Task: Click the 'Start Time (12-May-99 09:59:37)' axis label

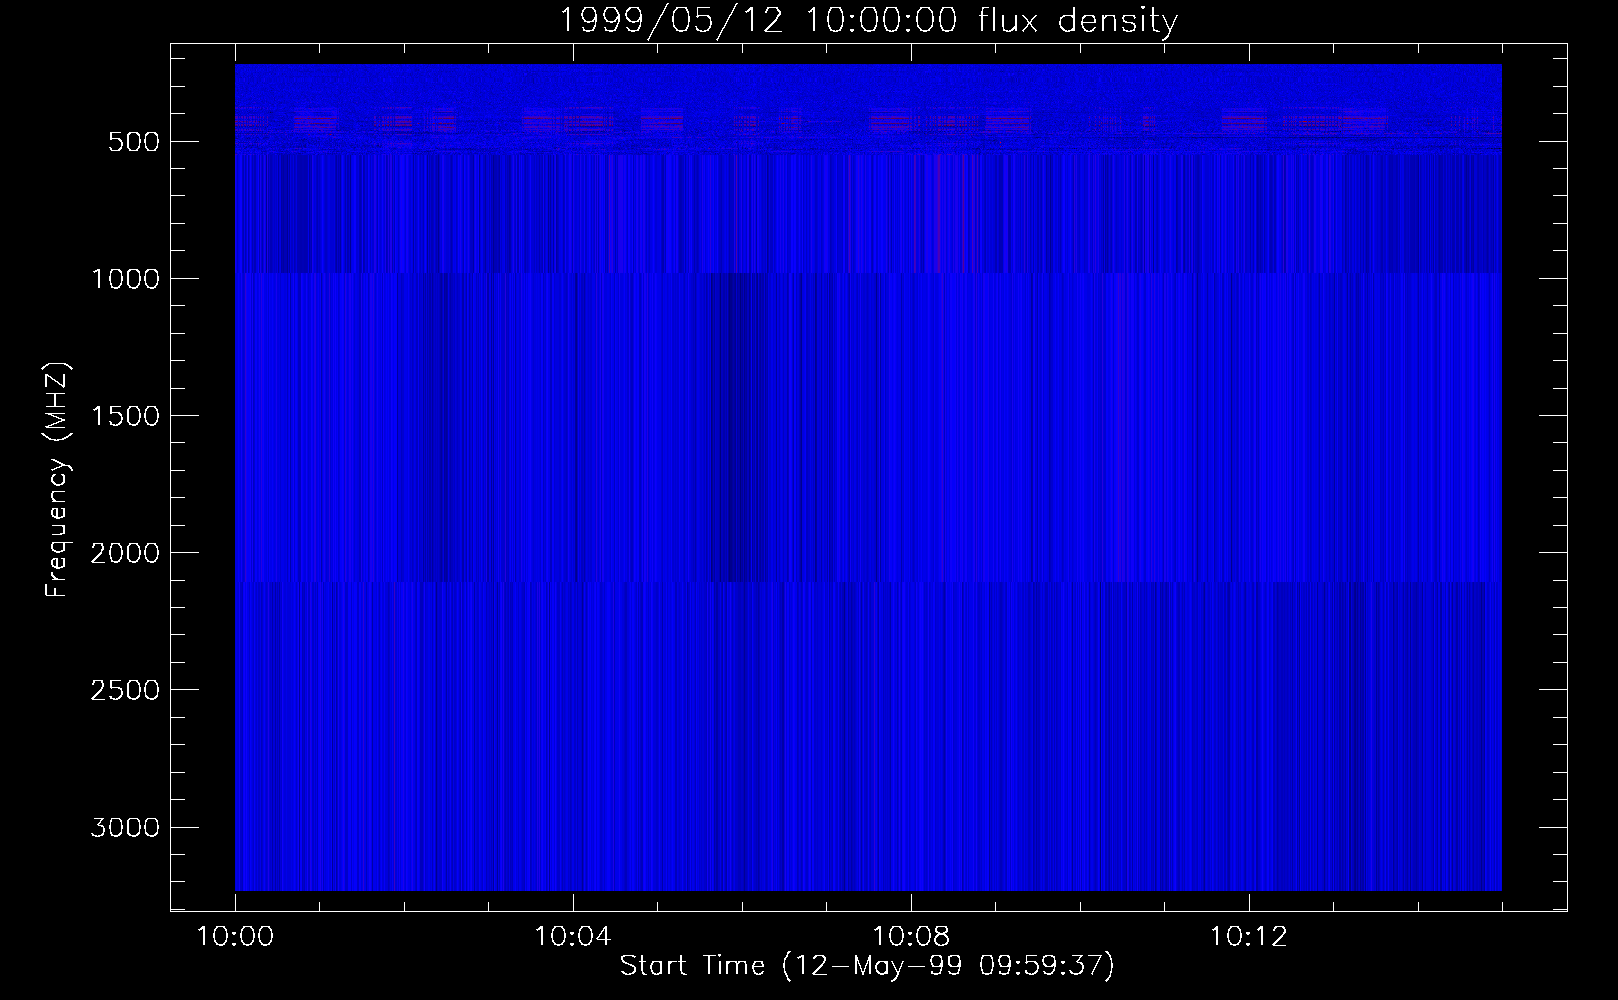Action: tap(867, 966)
